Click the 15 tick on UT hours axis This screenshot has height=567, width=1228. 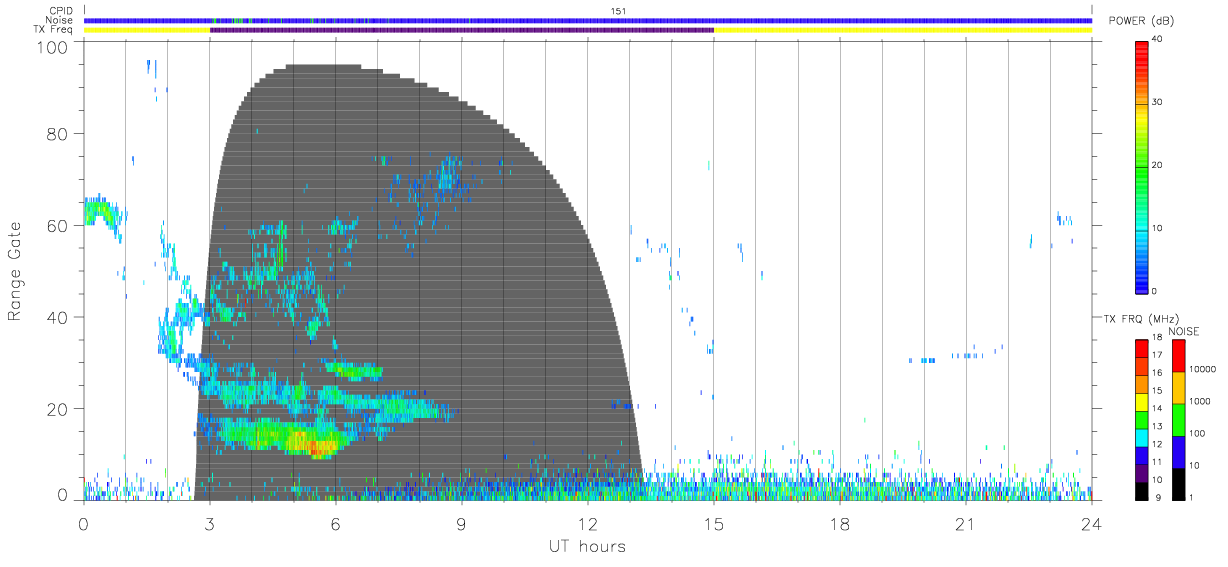(x=714, y=525)
